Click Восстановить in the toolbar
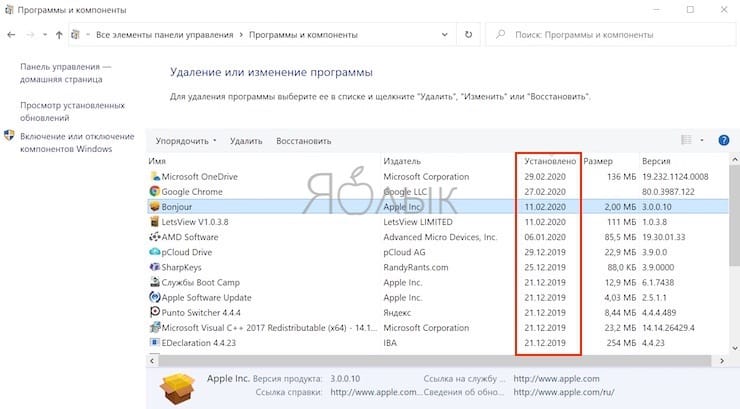This screenshot has height=409, width=740. 303,141
